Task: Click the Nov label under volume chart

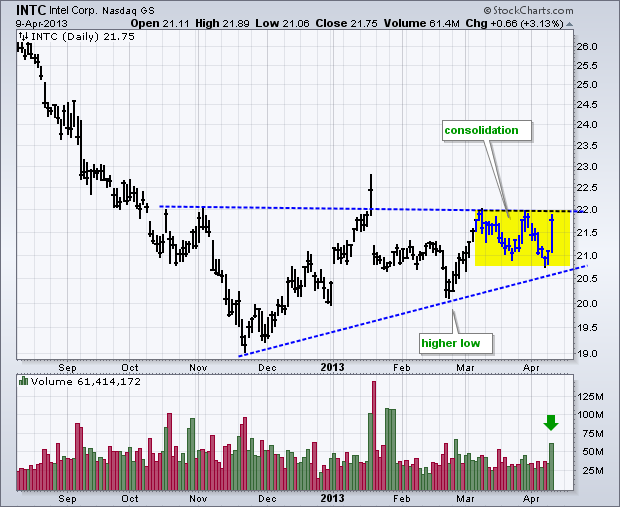Action: [198, 499]
